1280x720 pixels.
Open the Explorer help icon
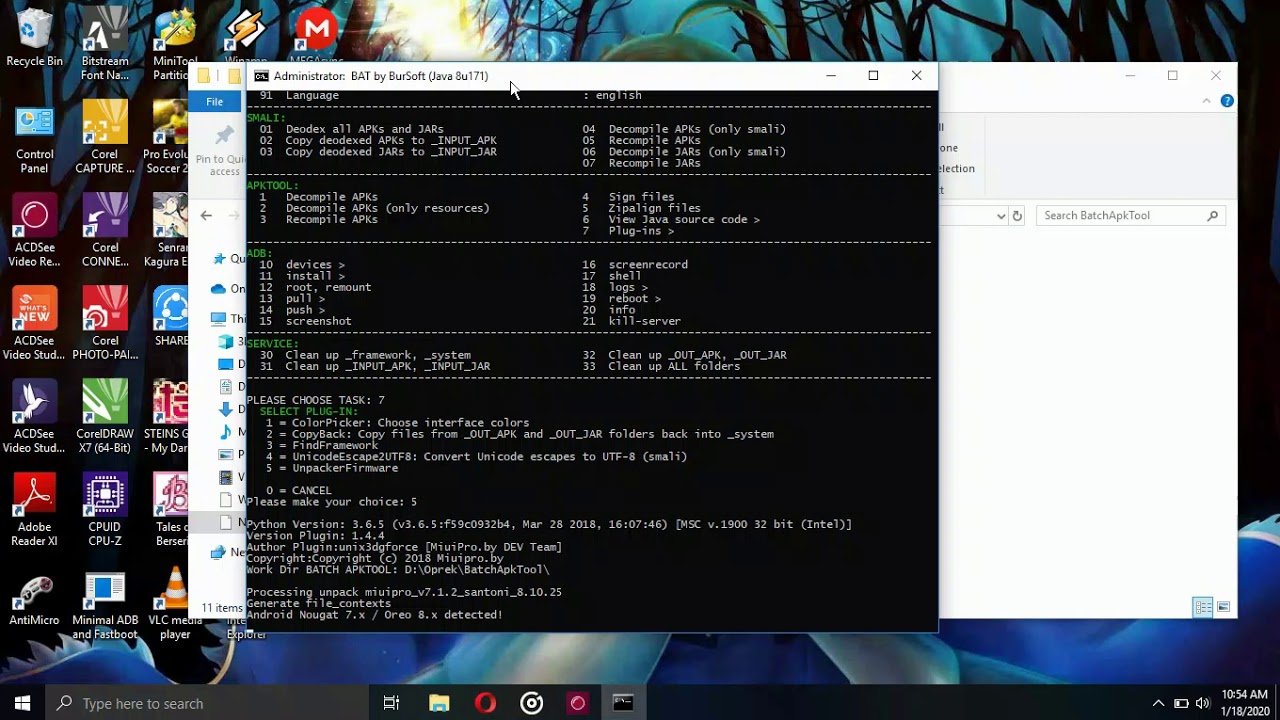point(1227,101)
